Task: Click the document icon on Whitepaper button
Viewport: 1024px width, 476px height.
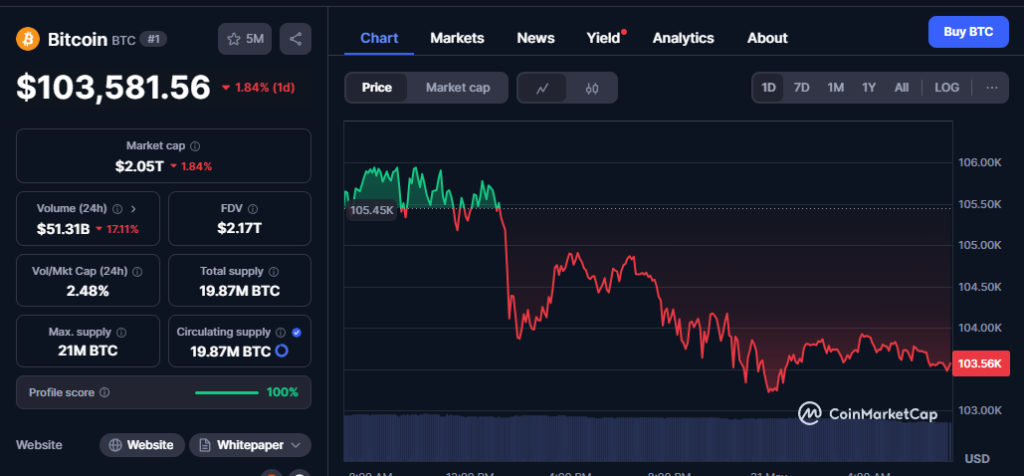Action: click(x=205, y=445)
